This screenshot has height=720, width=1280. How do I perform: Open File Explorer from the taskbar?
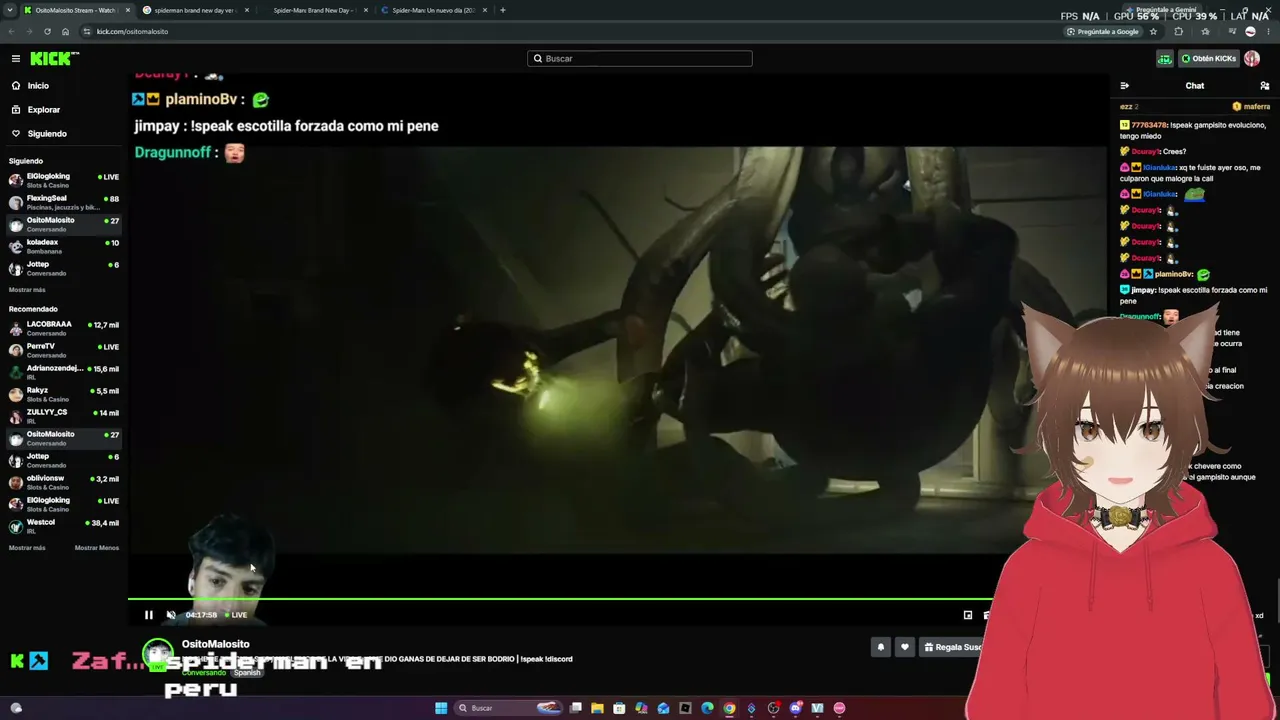[x=597, y=708]
